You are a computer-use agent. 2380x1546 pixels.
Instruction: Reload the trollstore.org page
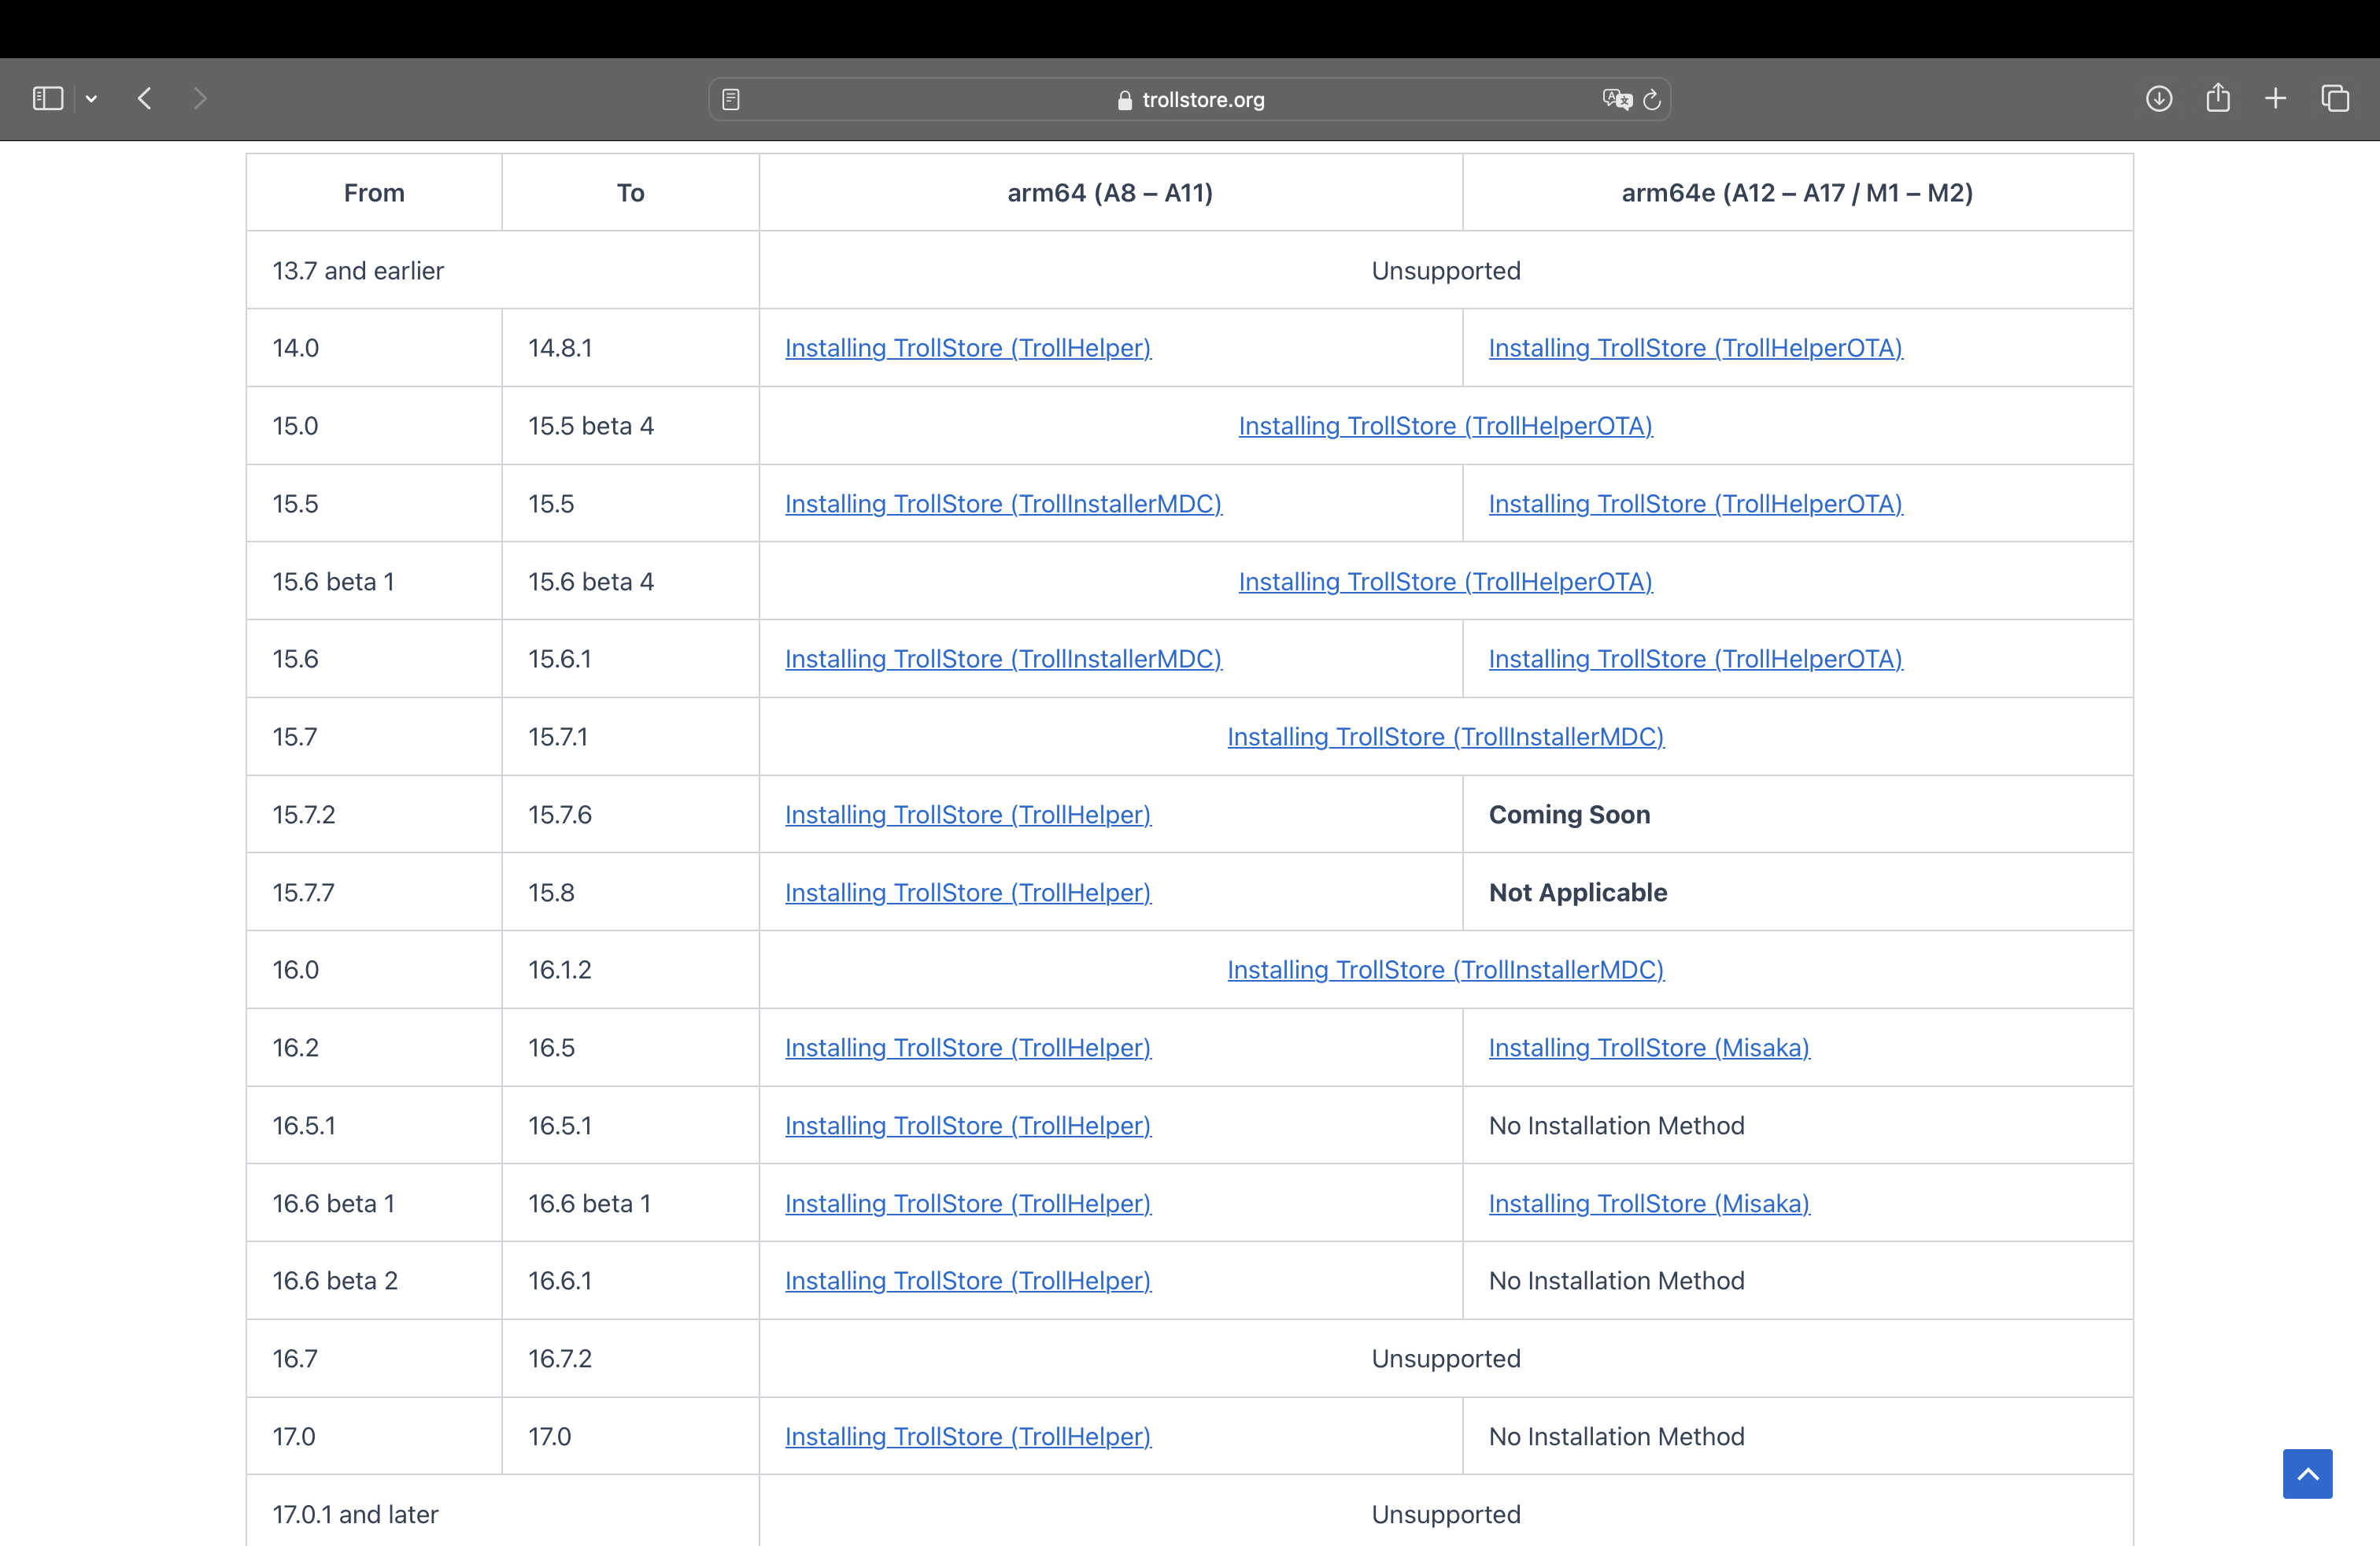1652,99
